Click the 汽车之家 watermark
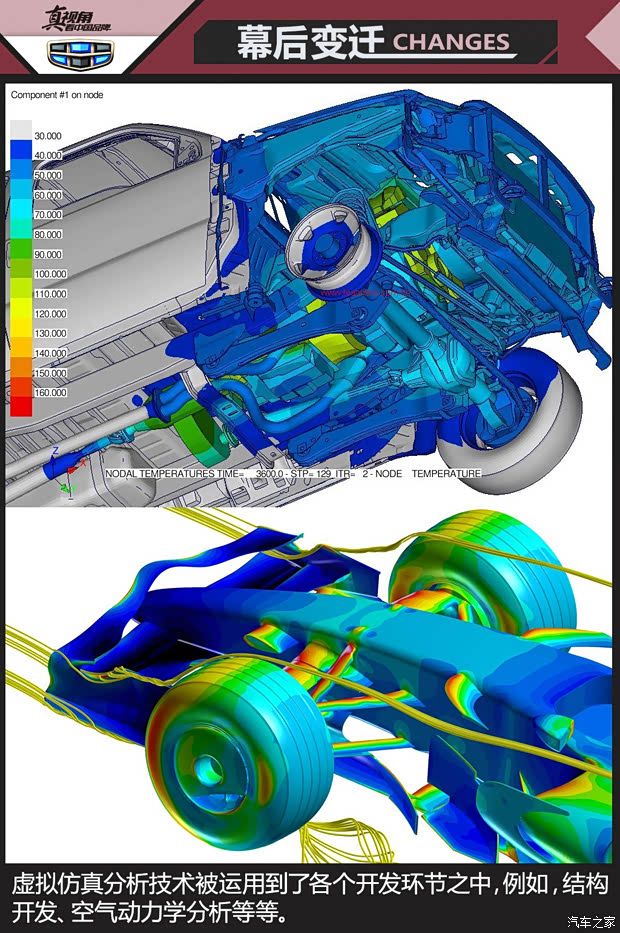 [x=590, y=921]
